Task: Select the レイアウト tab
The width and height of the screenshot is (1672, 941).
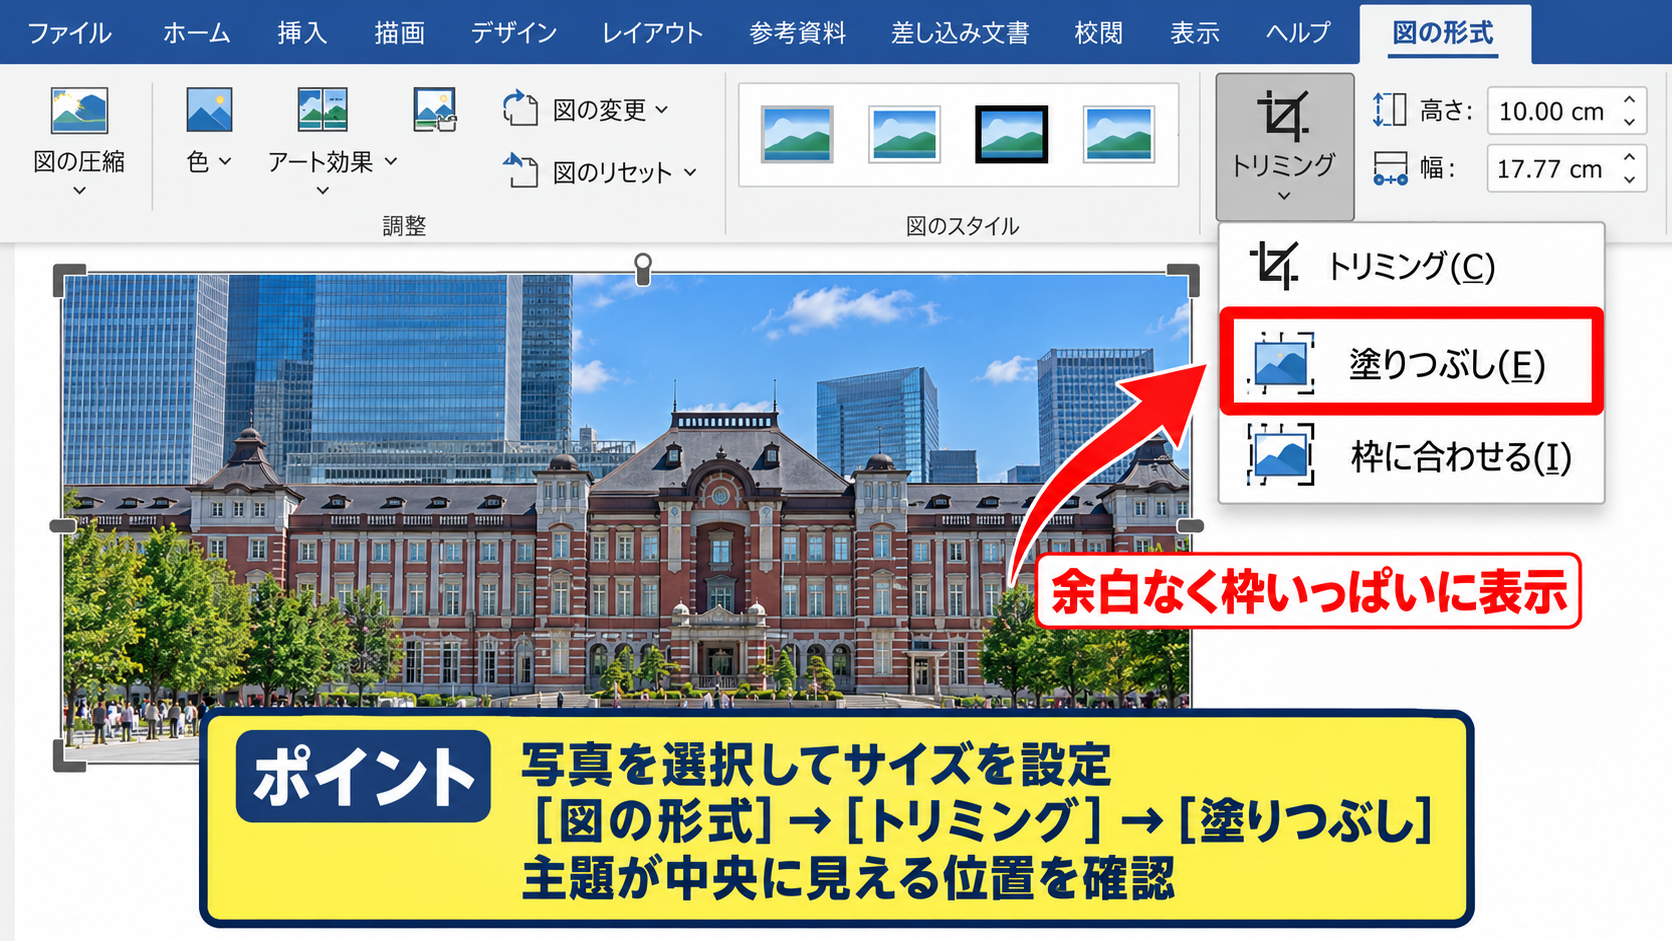Action: coord(652,33)
